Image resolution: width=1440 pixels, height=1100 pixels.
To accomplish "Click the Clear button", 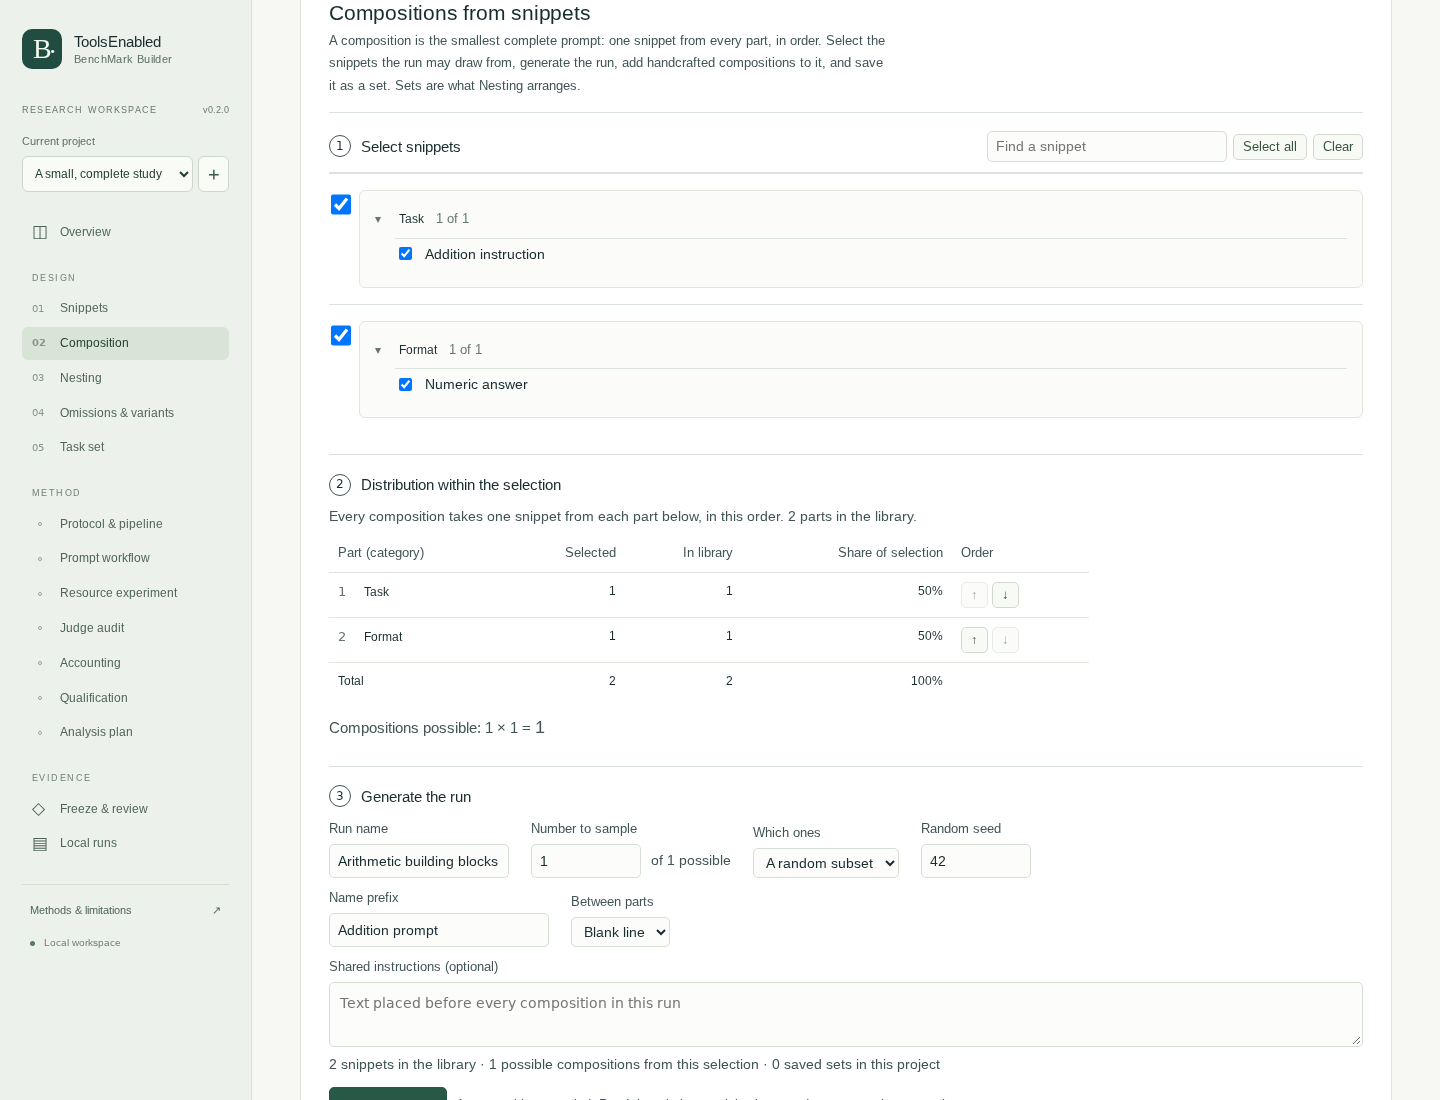I will point(1338,147).
